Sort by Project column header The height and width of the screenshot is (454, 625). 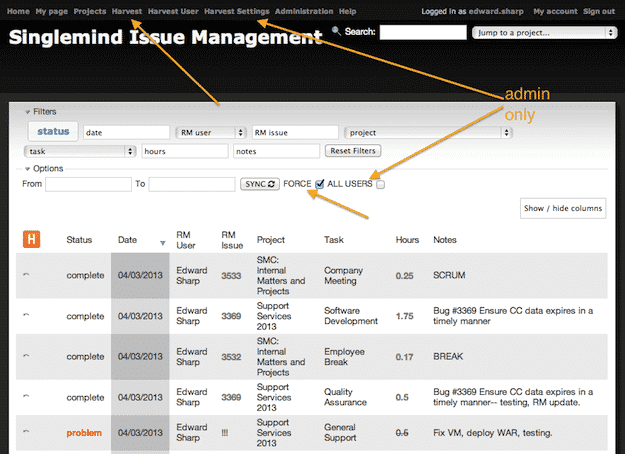(271, 240)
